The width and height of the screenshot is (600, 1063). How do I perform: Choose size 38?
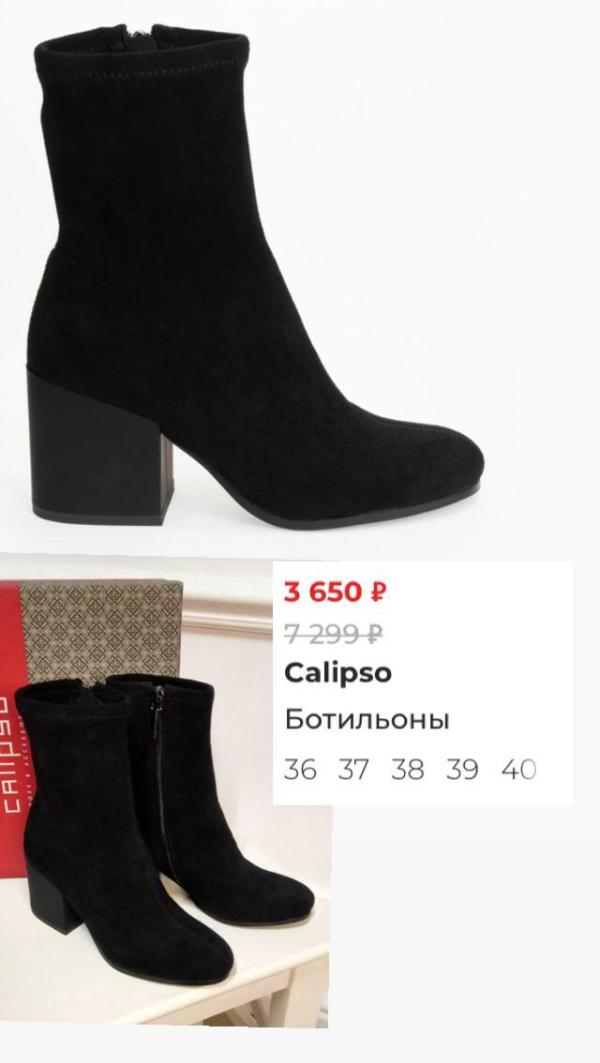[407, 770]
